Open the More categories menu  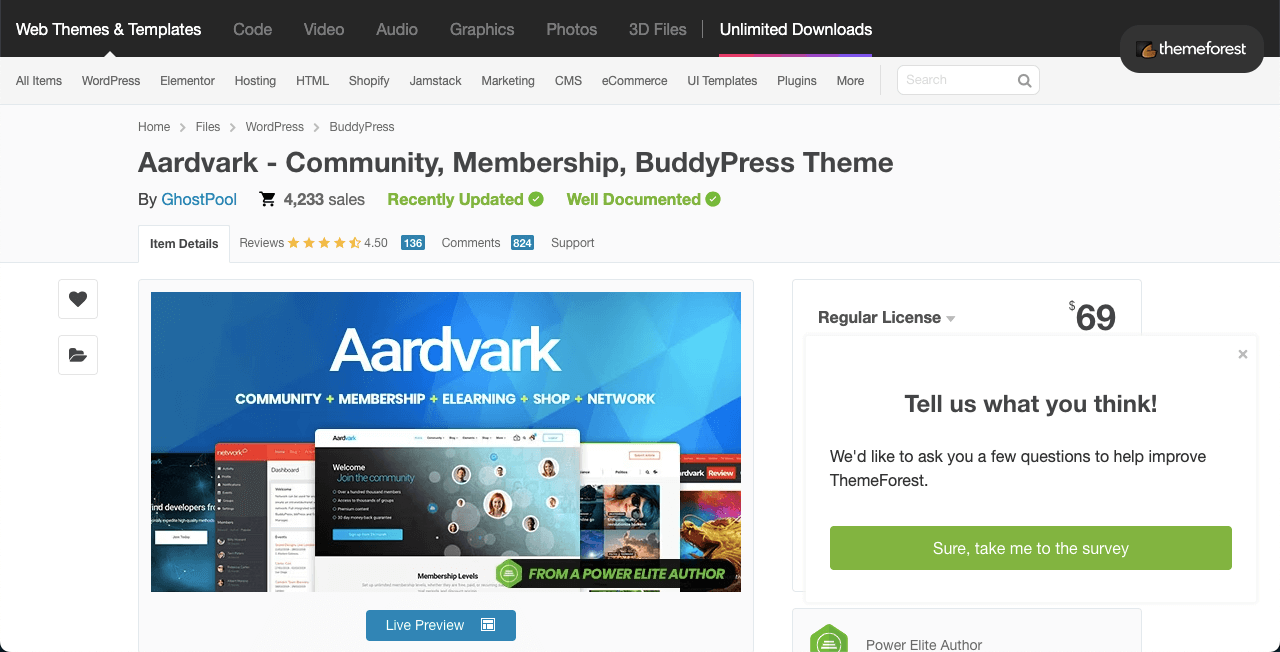click(850, 81)
